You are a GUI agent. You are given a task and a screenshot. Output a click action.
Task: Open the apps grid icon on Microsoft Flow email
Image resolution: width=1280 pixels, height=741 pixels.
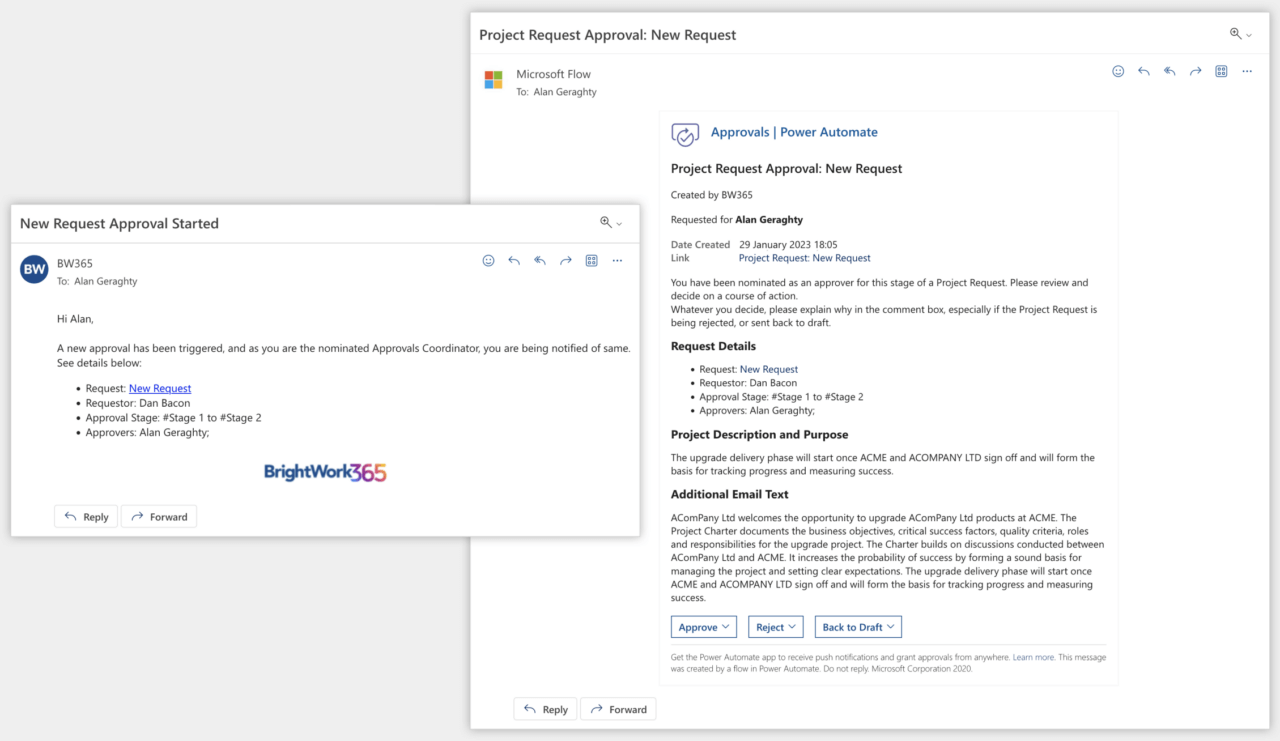1221,71
